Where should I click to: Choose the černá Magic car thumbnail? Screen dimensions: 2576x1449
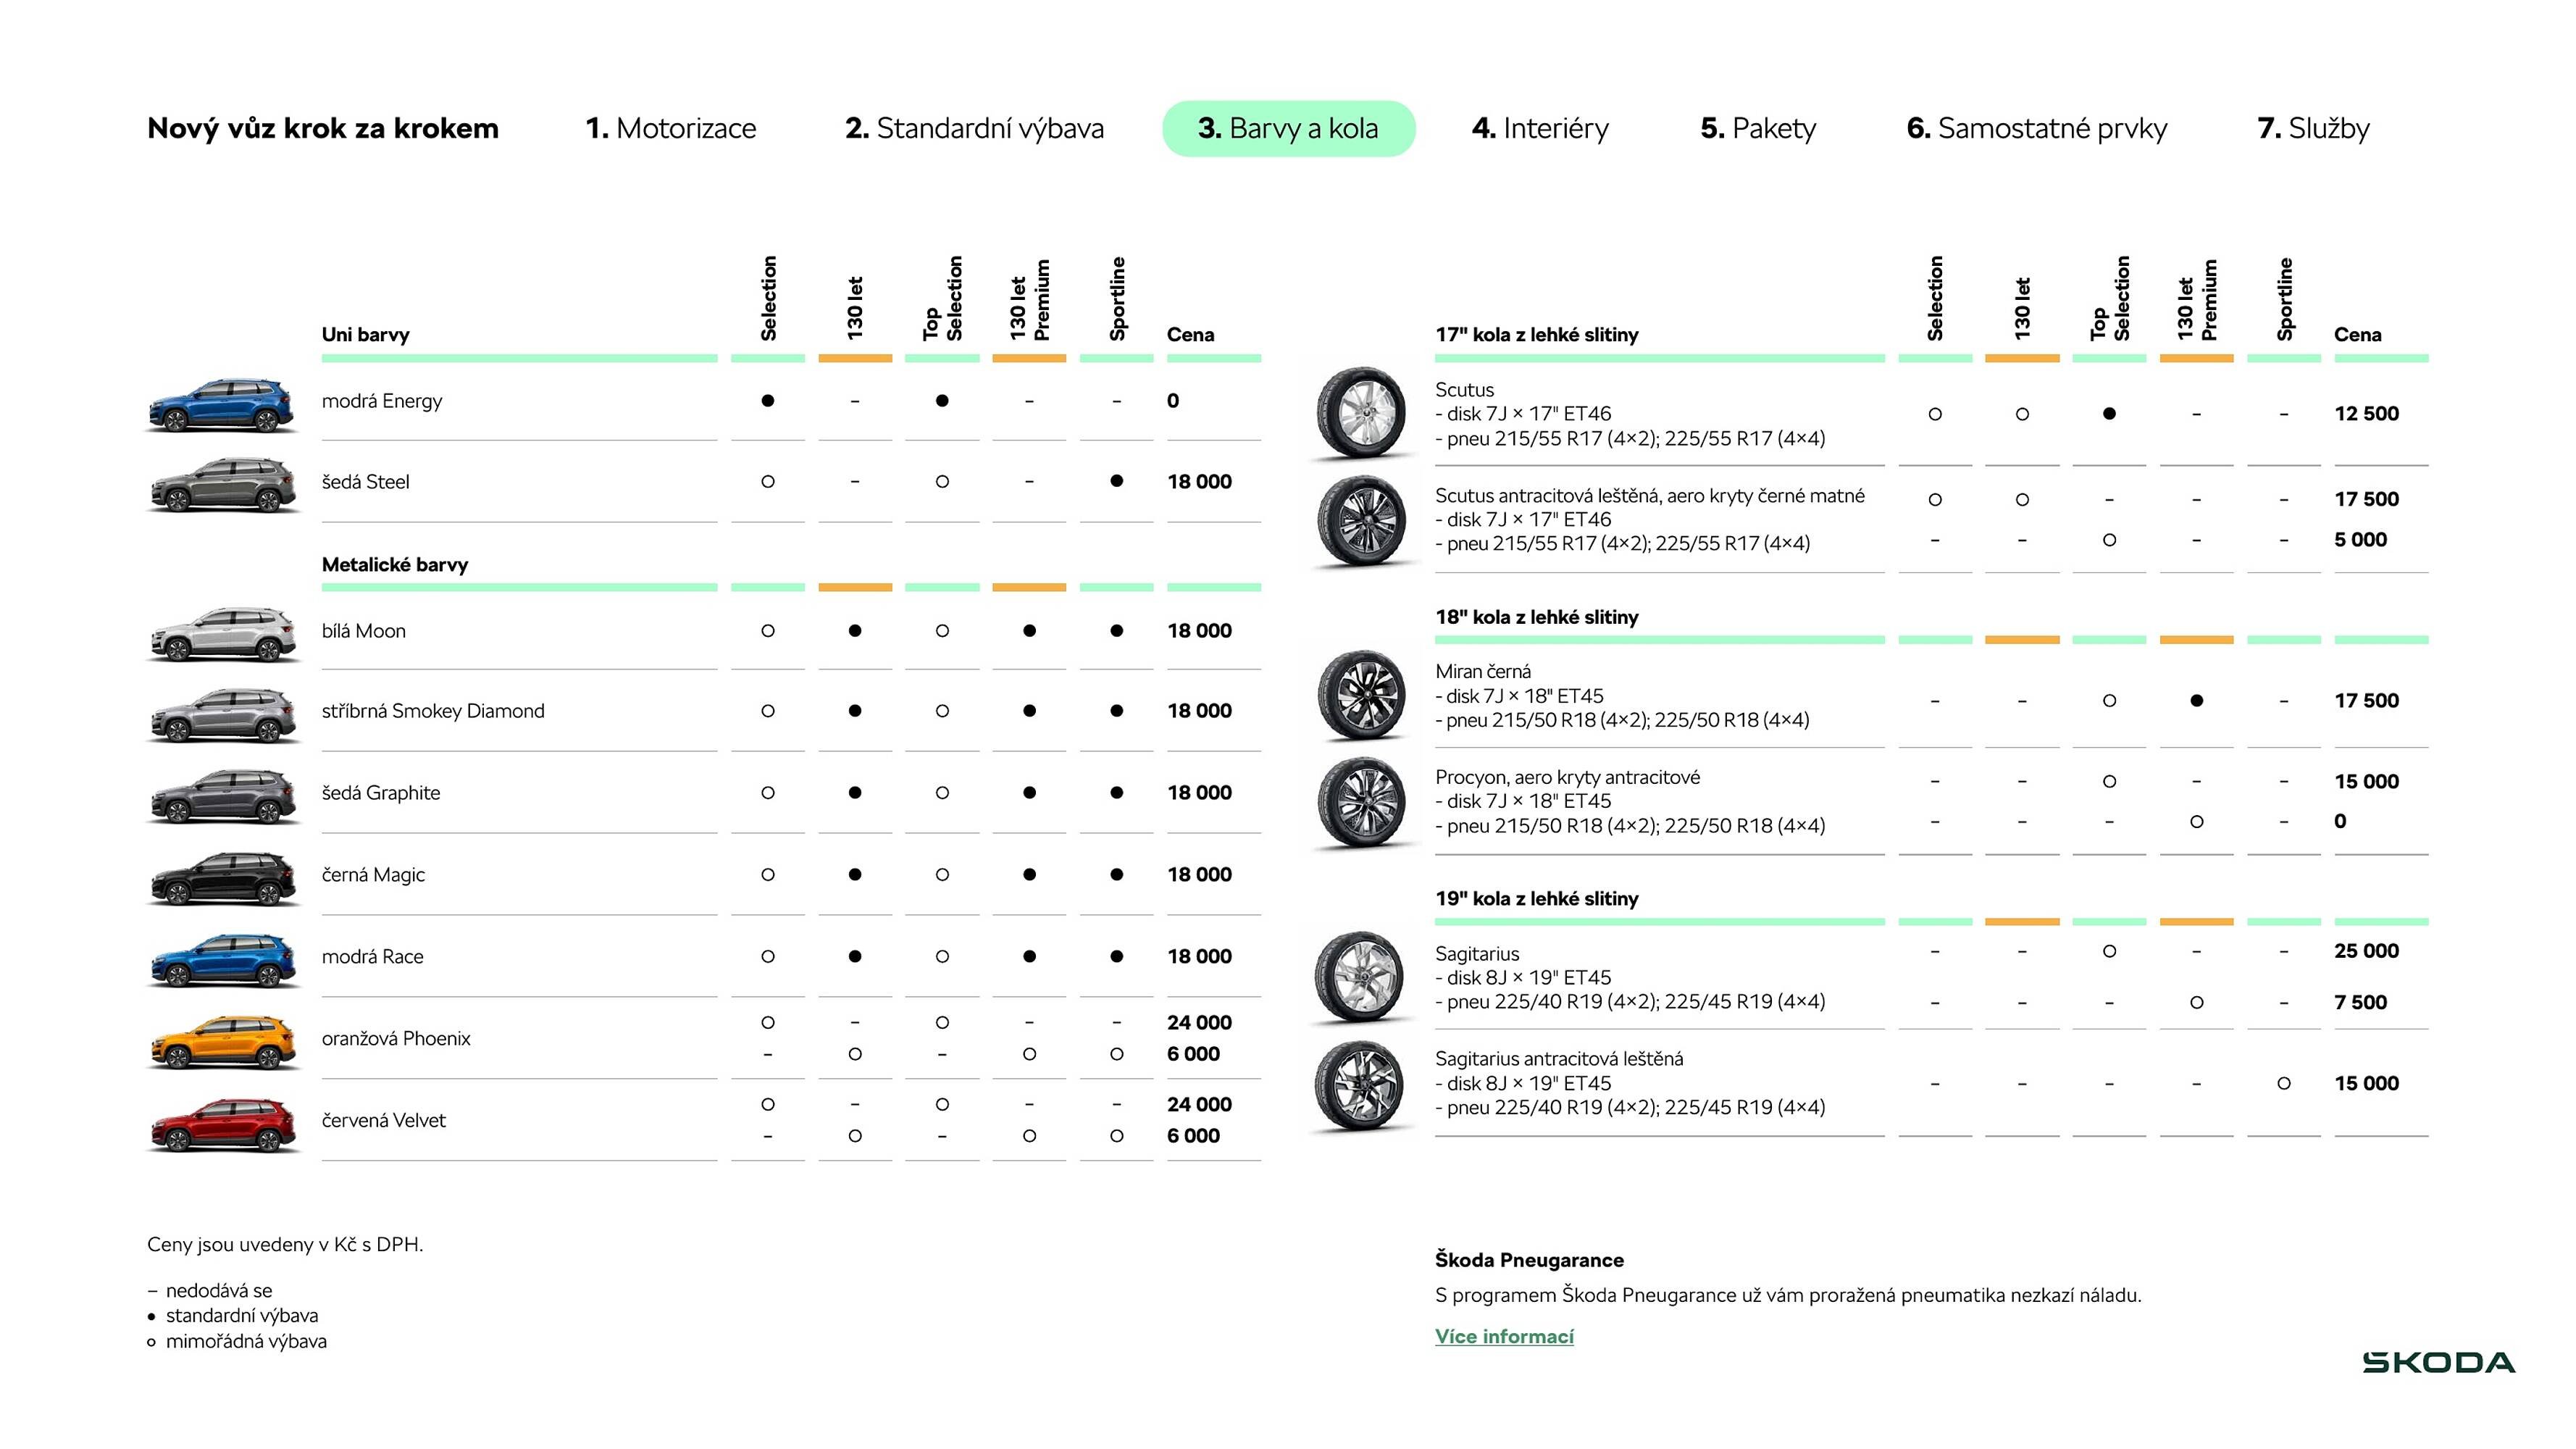point(222,878)
